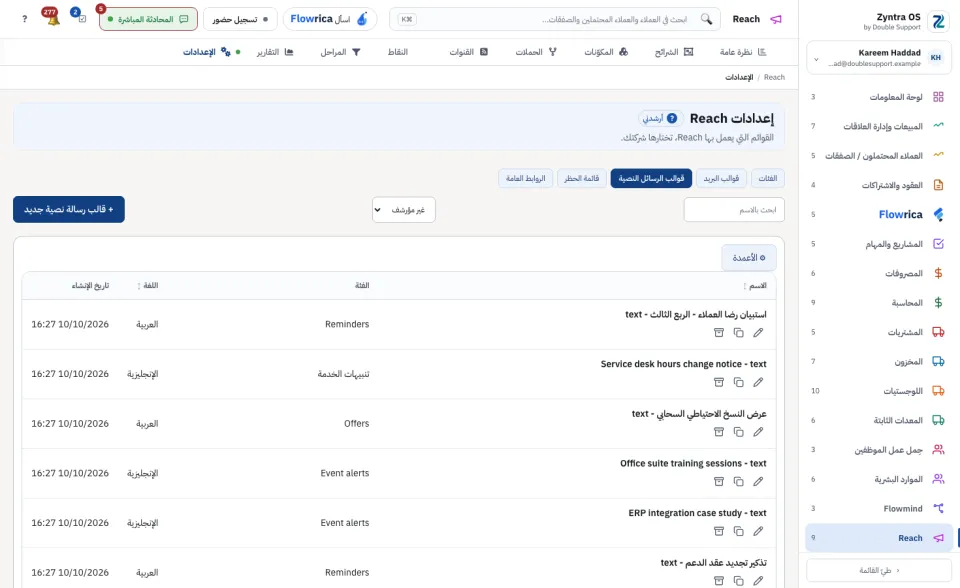Image resolution: width=960 pixels, height=588 pixels.
Task: Open لوحة المعلومات in the sidebar
Action: click(x=879, y=97)
